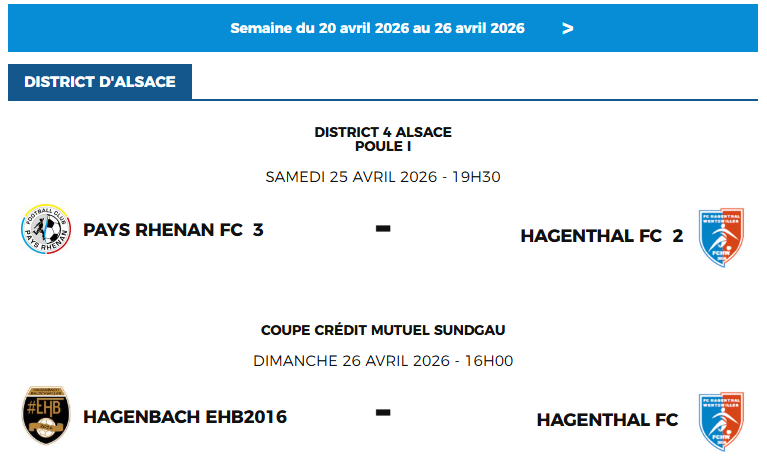Image resolution: width=767 pixels, height=474 pixels.
Task: Click the Dimanche 26 avril 16H00 date
Action: pyautogui.click(x=383, y=360)
